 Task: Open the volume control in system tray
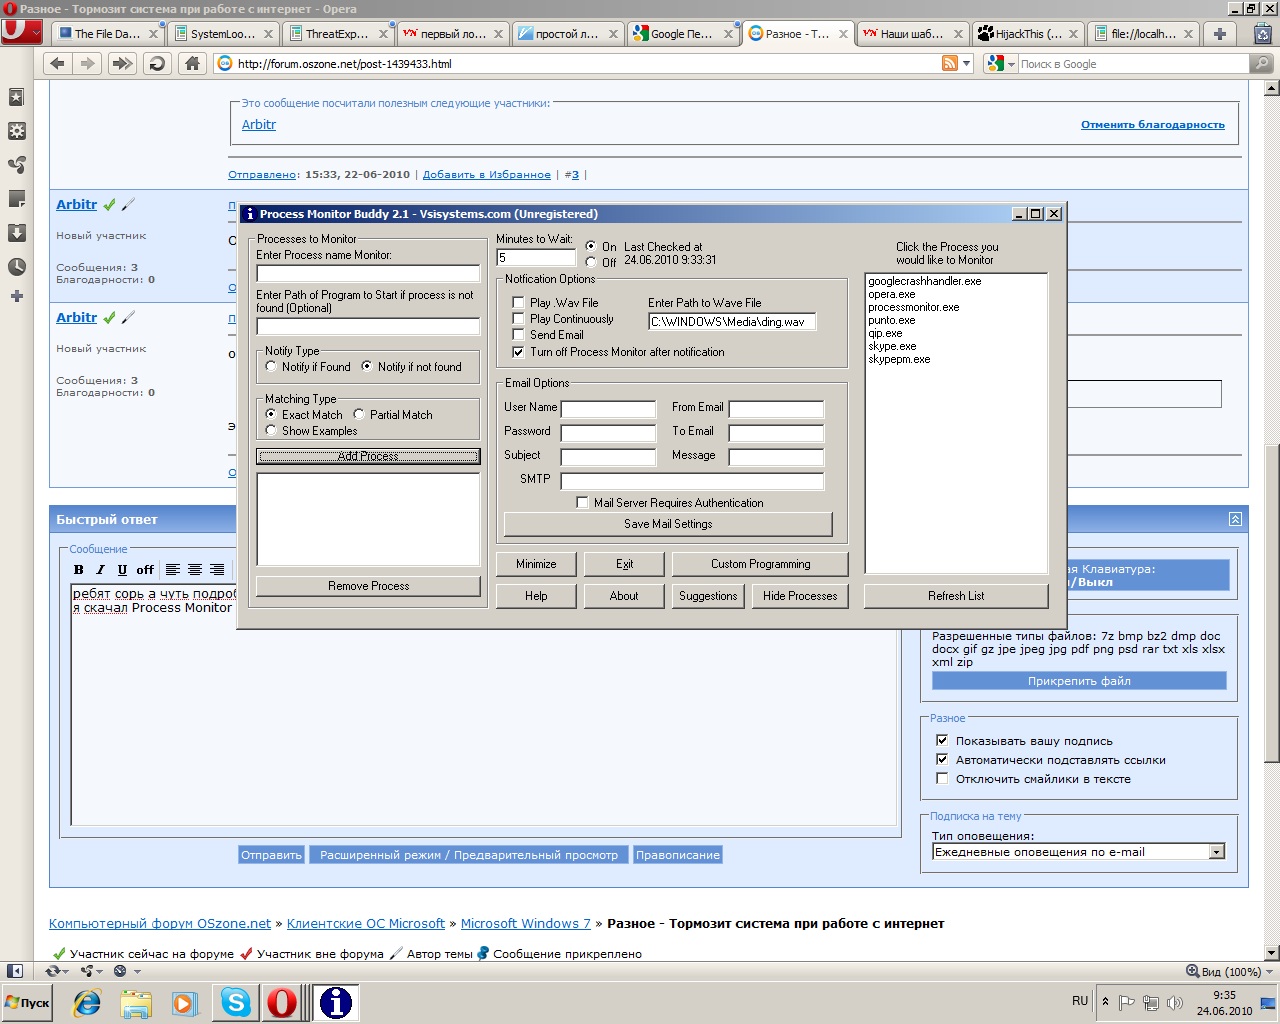pyautogui.click(x=1174, y=1002)
